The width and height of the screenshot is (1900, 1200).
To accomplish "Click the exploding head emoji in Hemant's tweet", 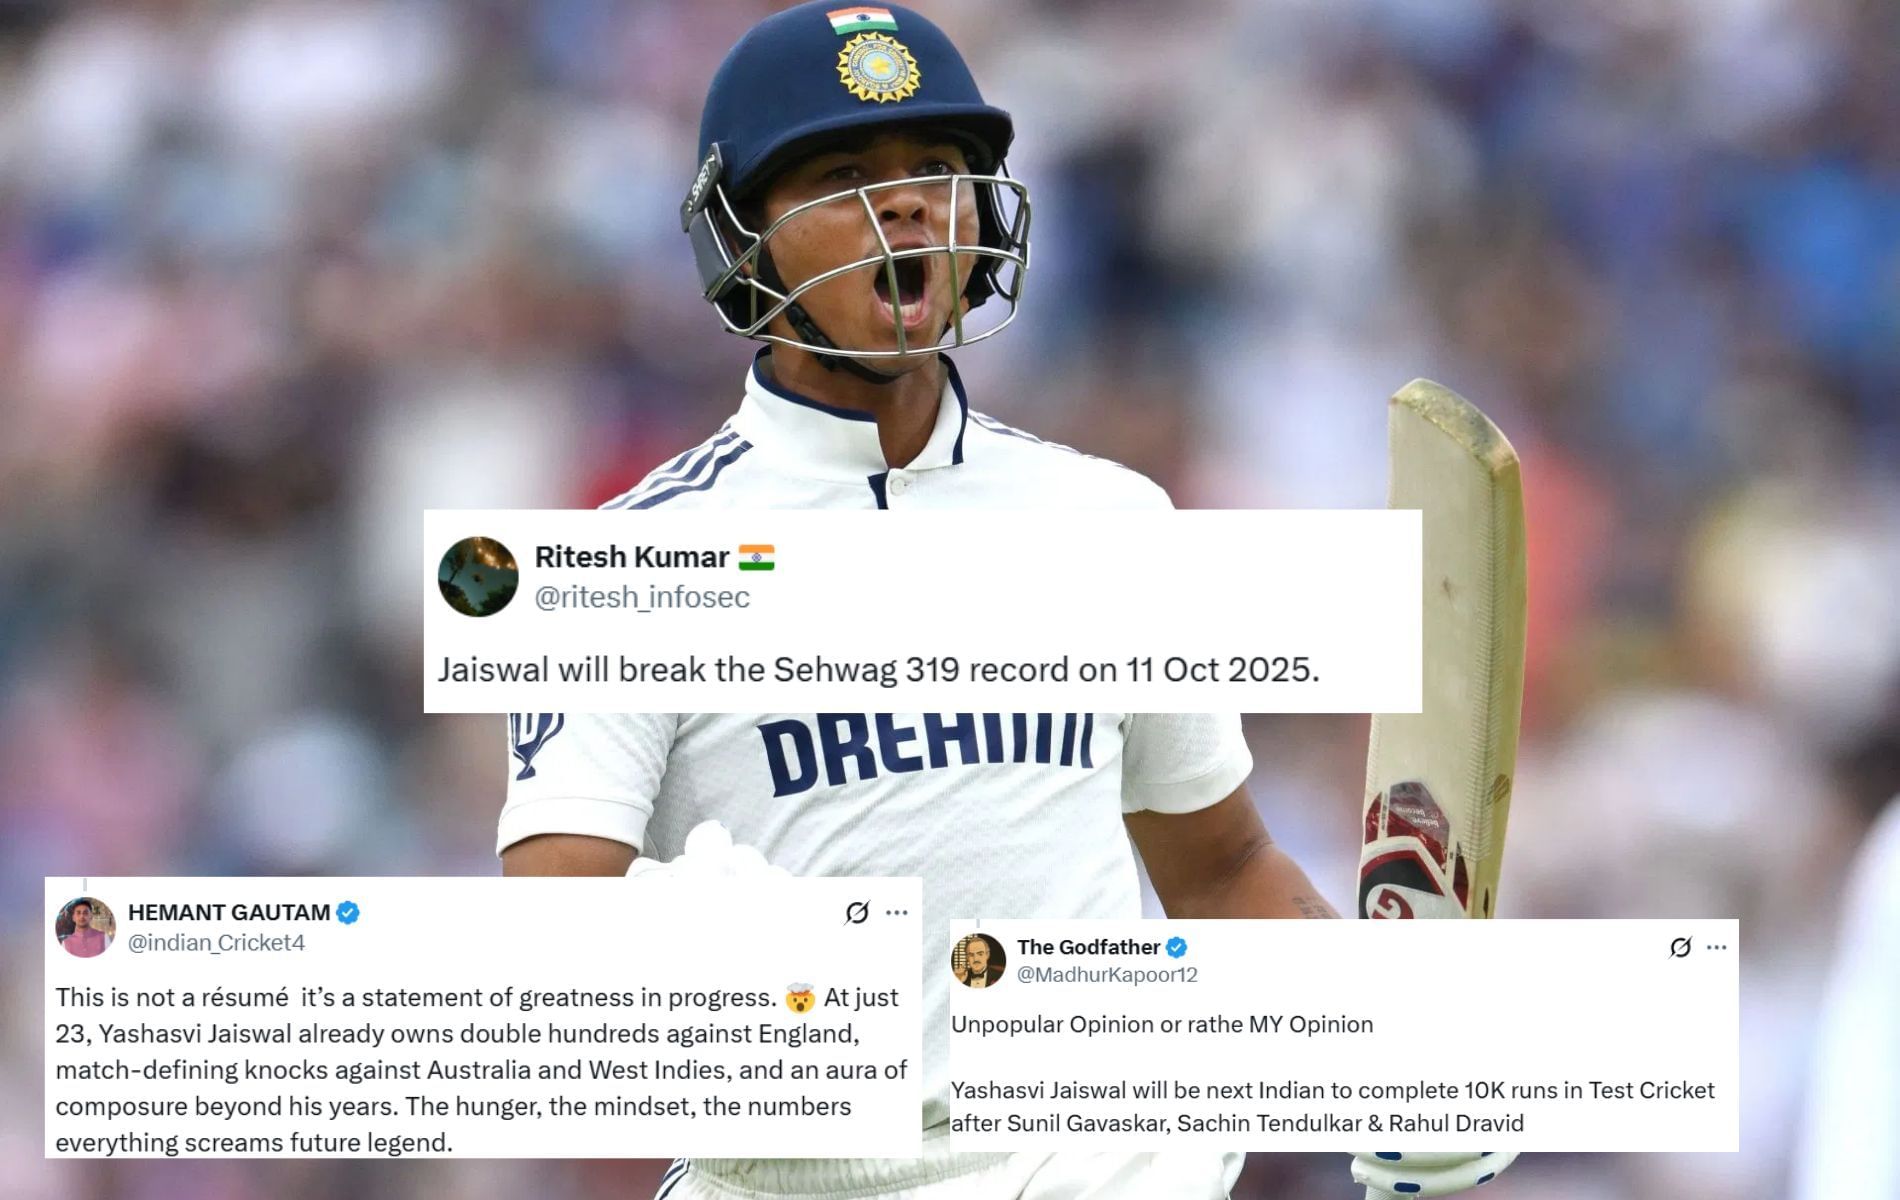I will point(800,998).
